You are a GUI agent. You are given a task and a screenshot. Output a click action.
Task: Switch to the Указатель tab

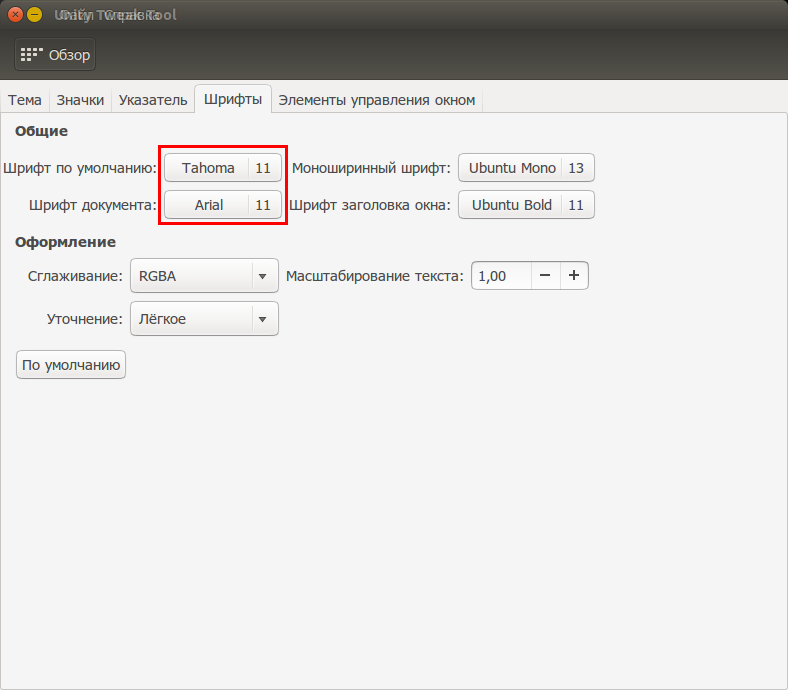click(x=153, y=100)
